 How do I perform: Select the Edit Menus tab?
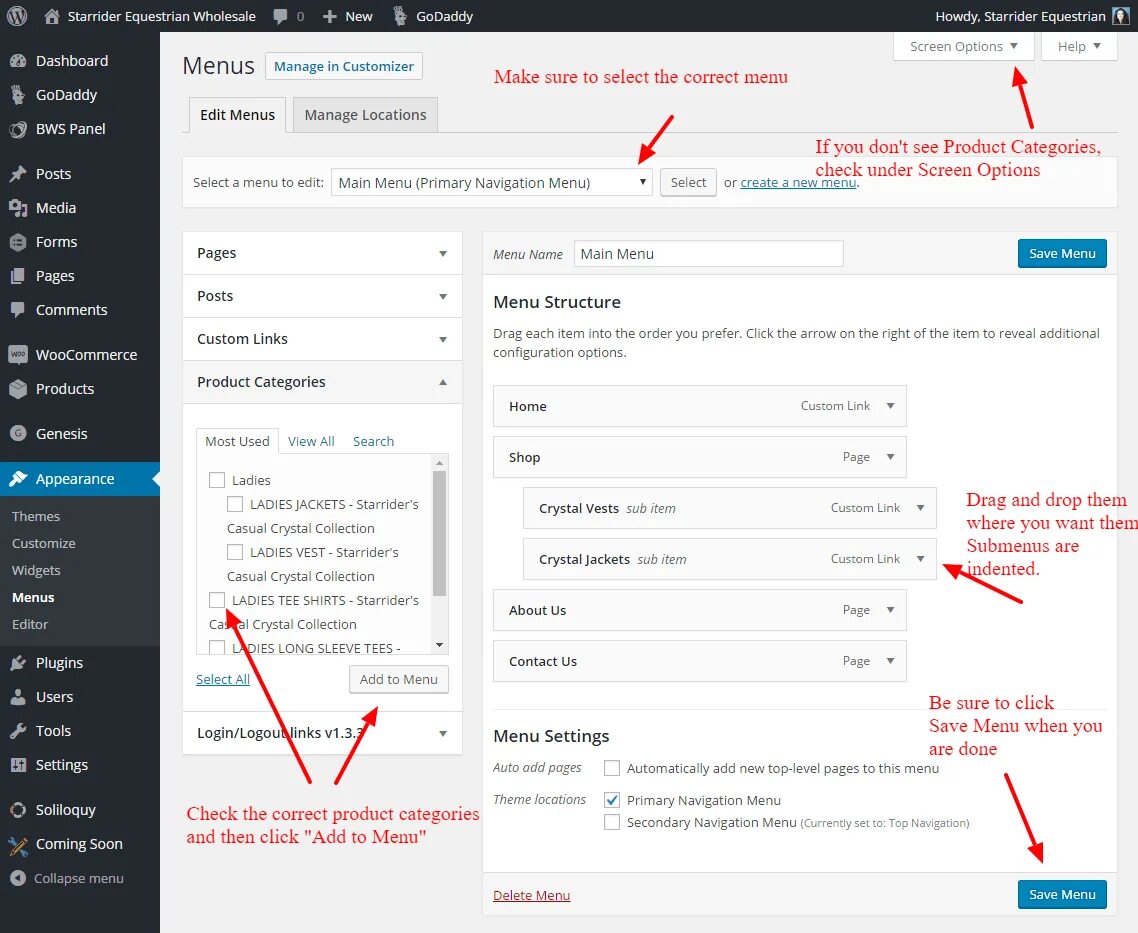click(237, 115)
